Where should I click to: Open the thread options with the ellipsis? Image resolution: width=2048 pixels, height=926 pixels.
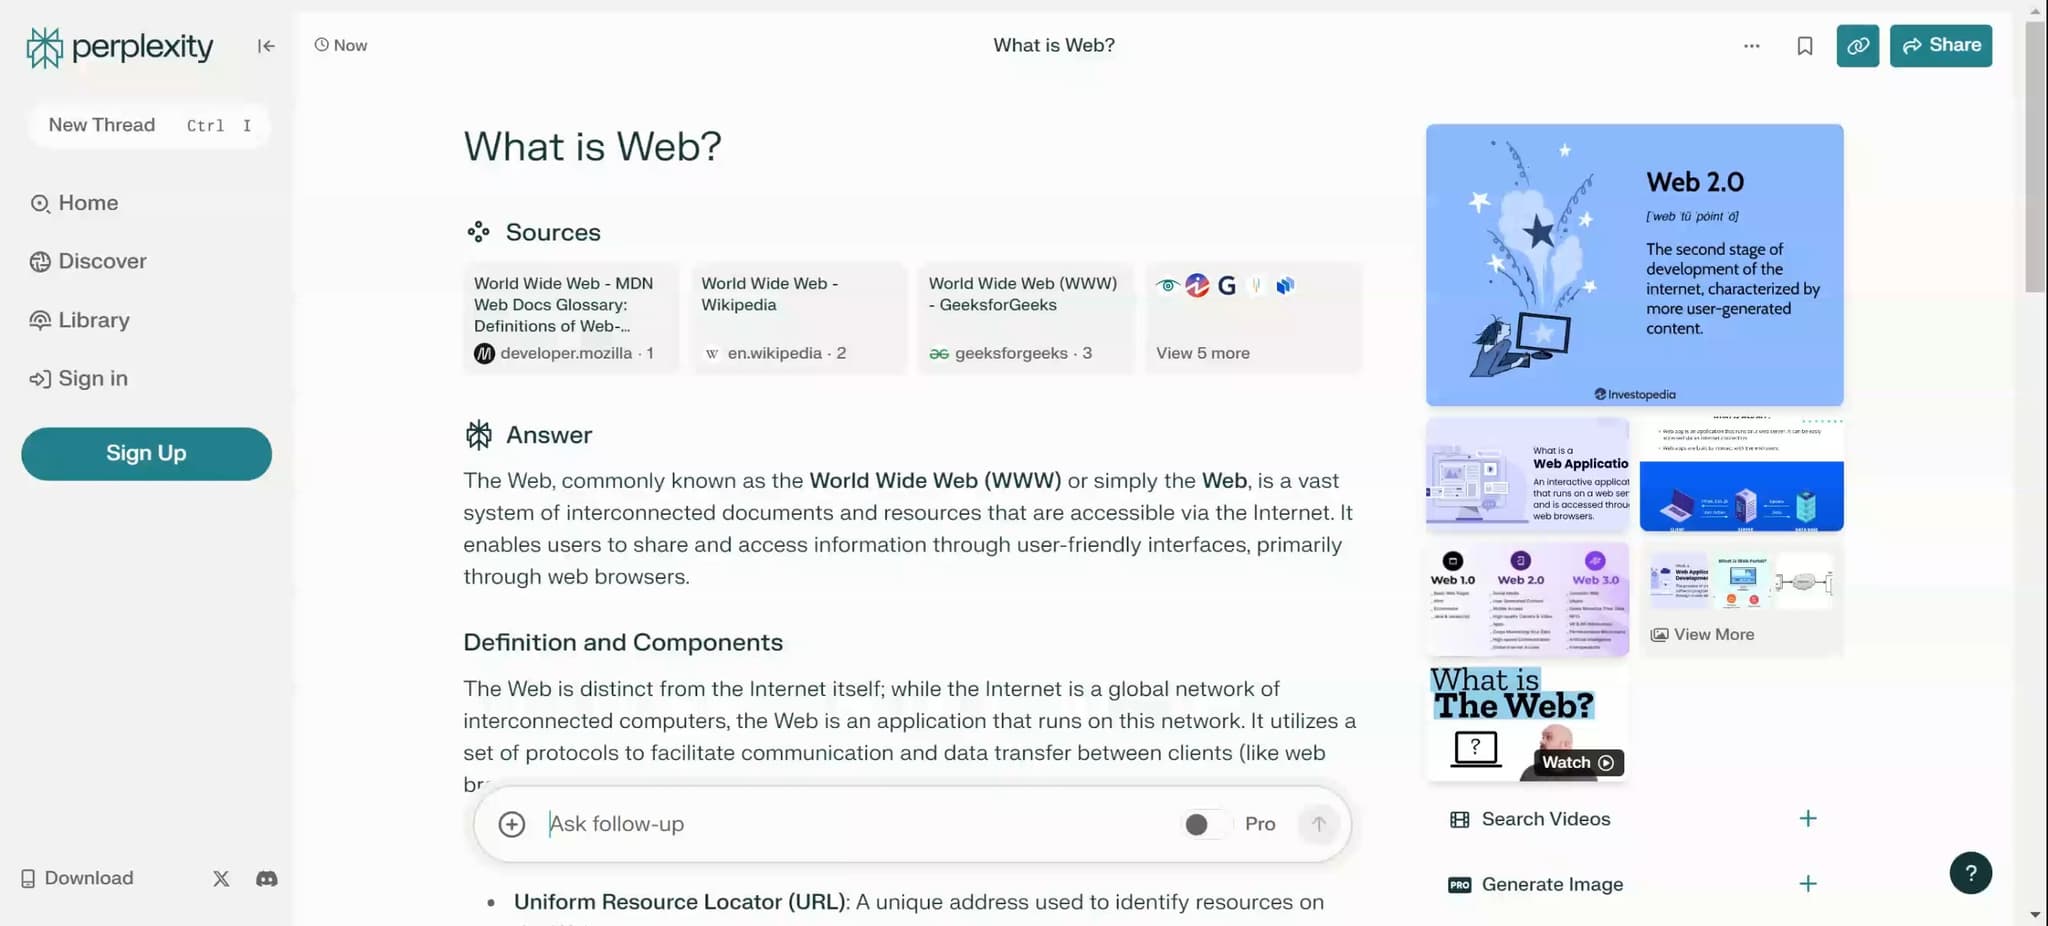[x=1751, y=45]
